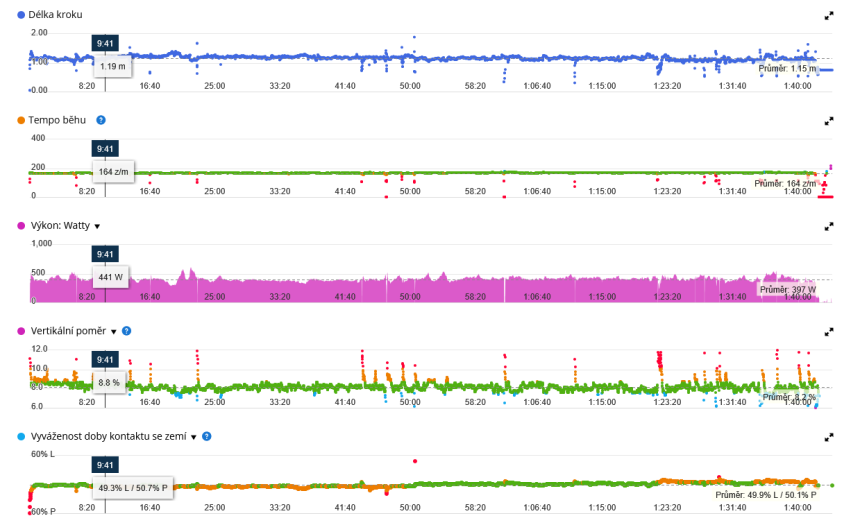Open help for Vertikální poměr
The image size is (860, 525).
click(x=127, y=331)
